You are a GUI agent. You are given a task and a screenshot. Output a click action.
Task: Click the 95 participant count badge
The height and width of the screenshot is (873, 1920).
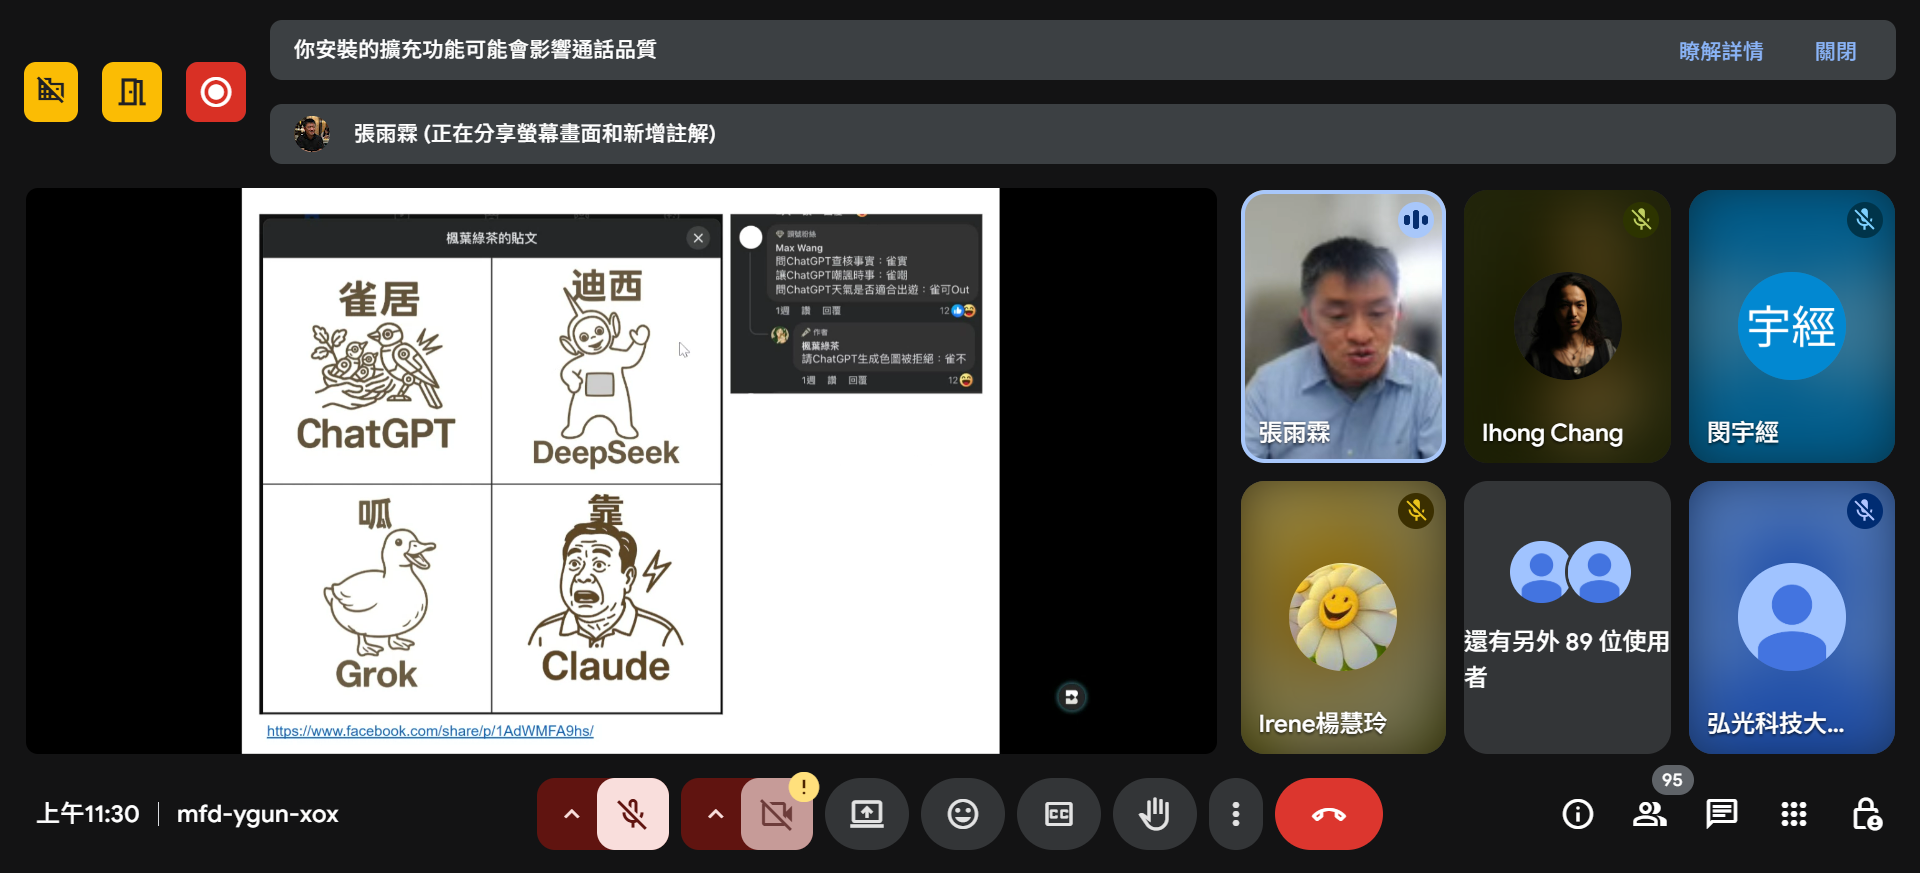pos(1672,780)
